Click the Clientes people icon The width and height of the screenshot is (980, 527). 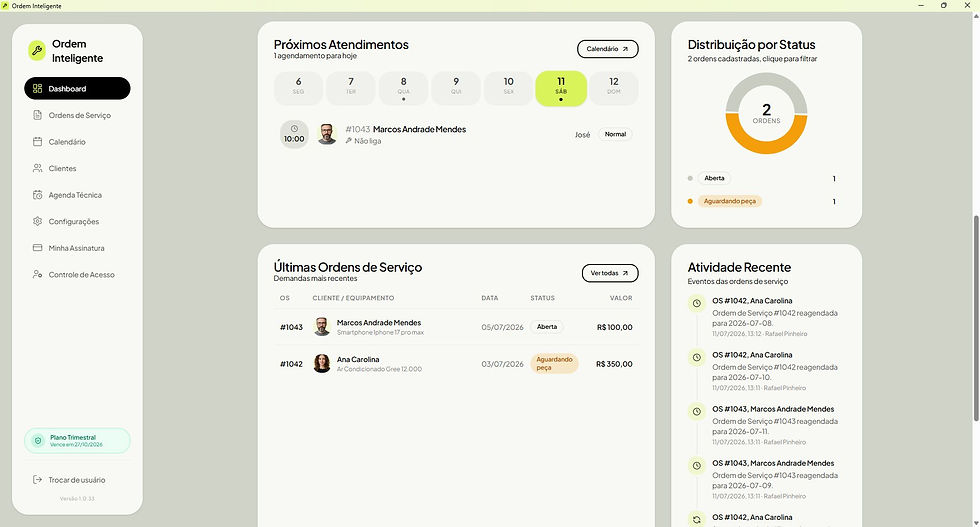click(38, 168)
